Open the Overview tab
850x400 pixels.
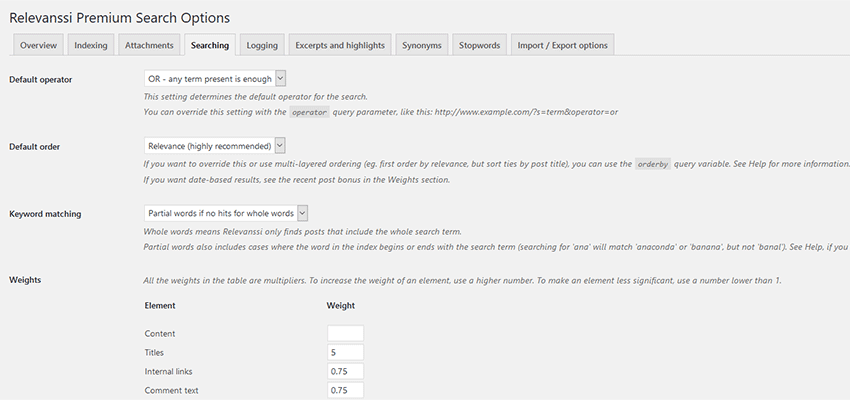(38, 45)
